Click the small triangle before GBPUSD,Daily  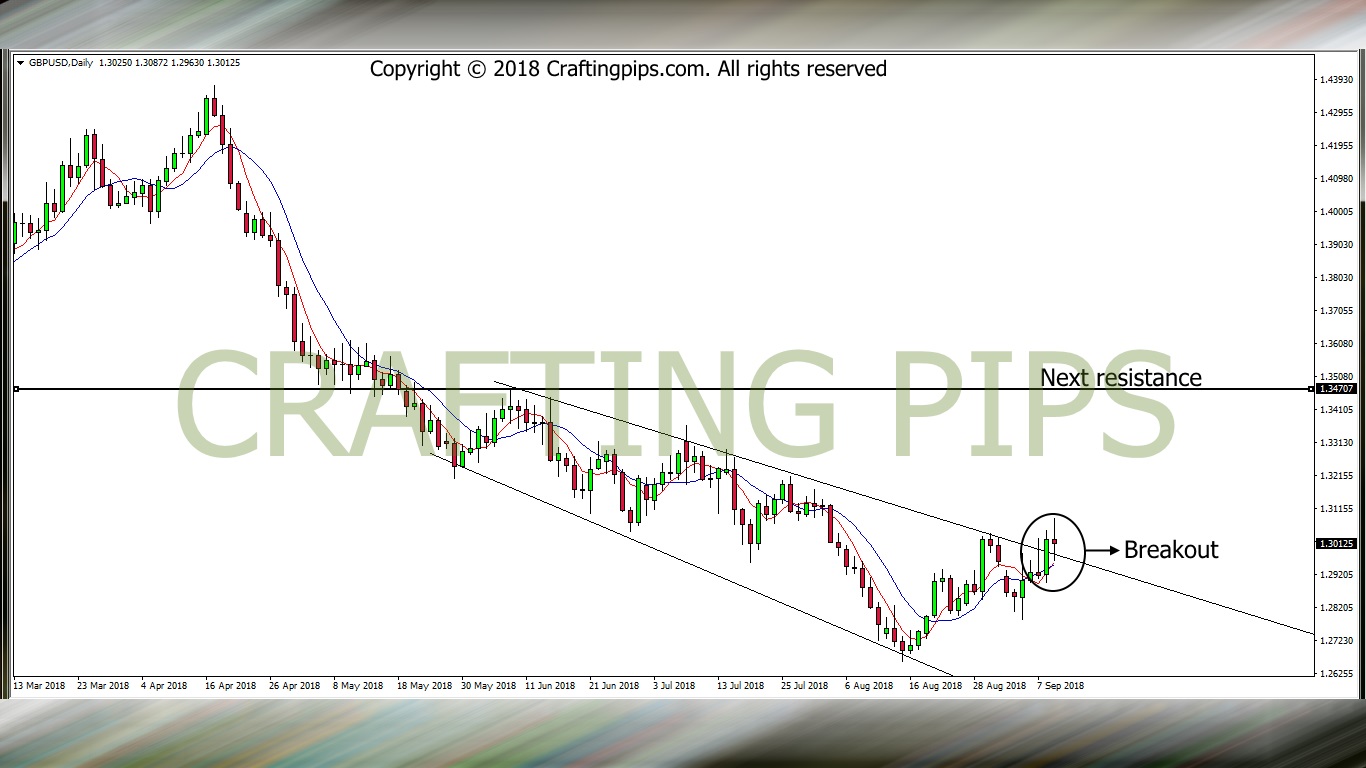pos(20,63)
